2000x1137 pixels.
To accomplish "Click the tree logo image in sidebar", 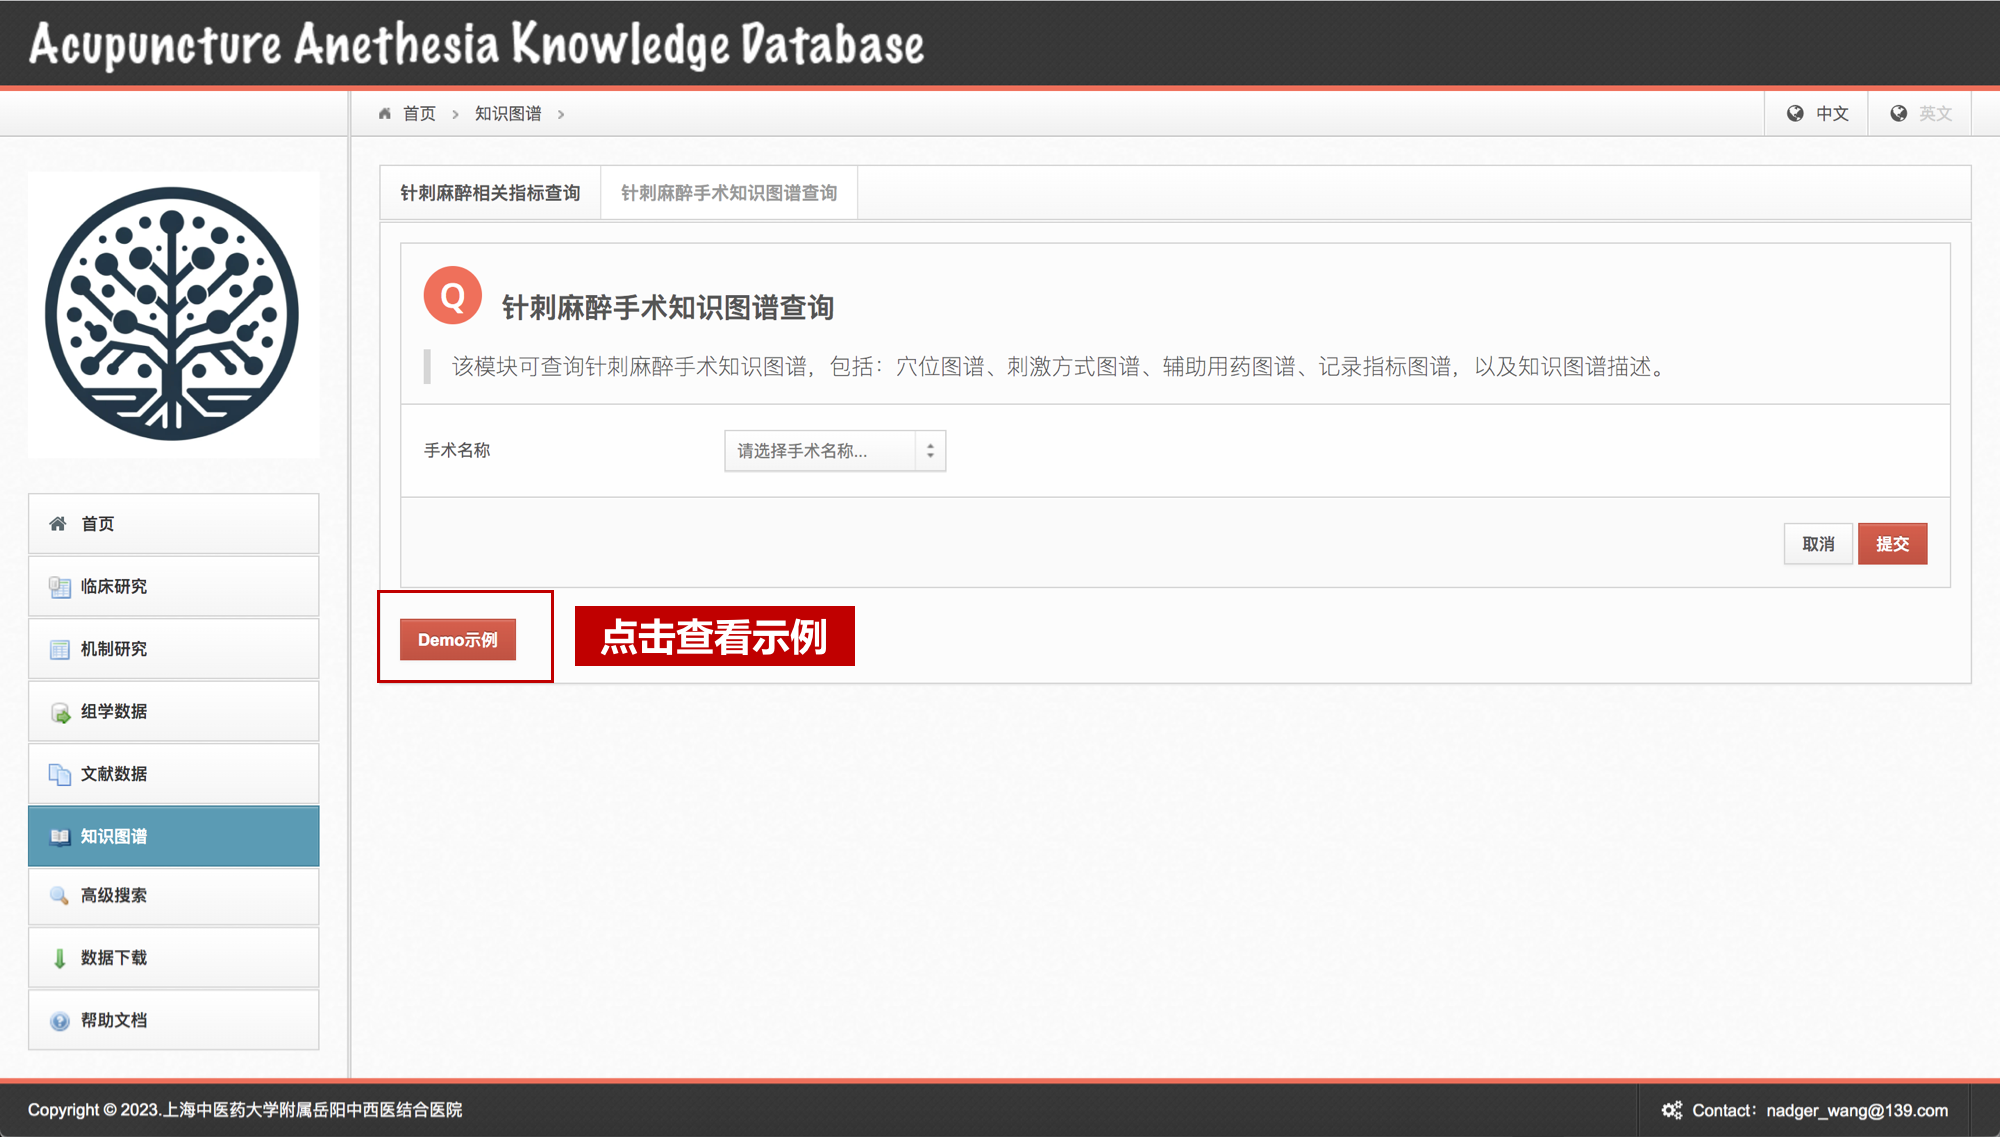I will (x=173, y=314).
